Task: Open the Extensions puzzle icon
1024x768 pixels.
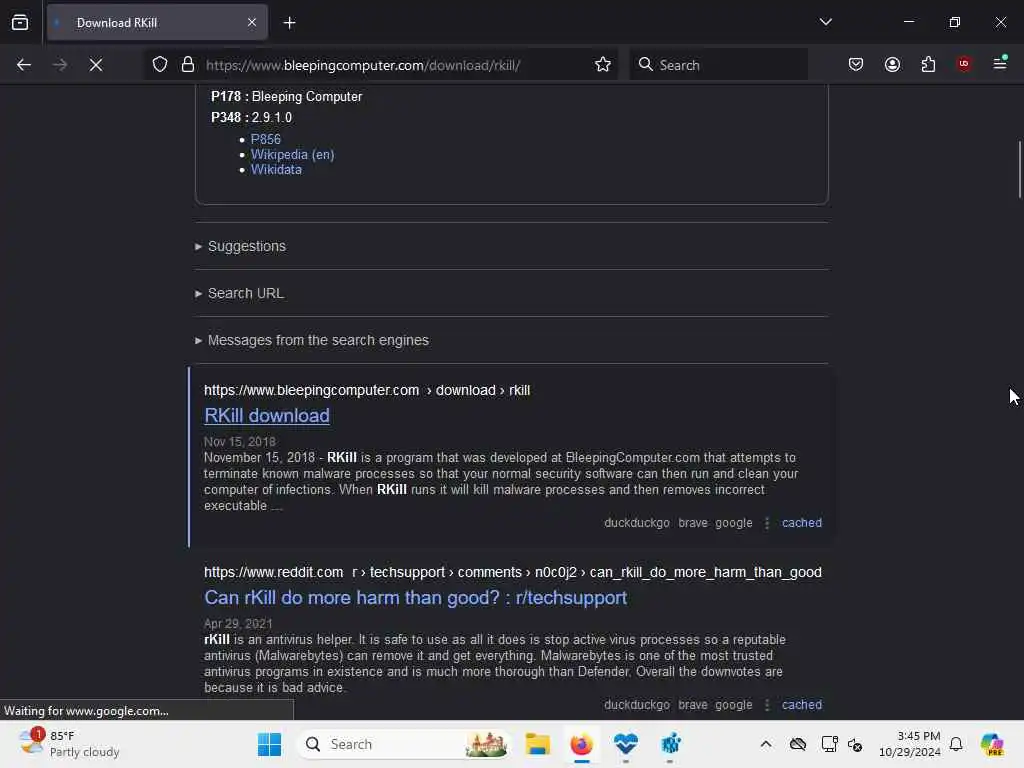Action: click(928, 65)
